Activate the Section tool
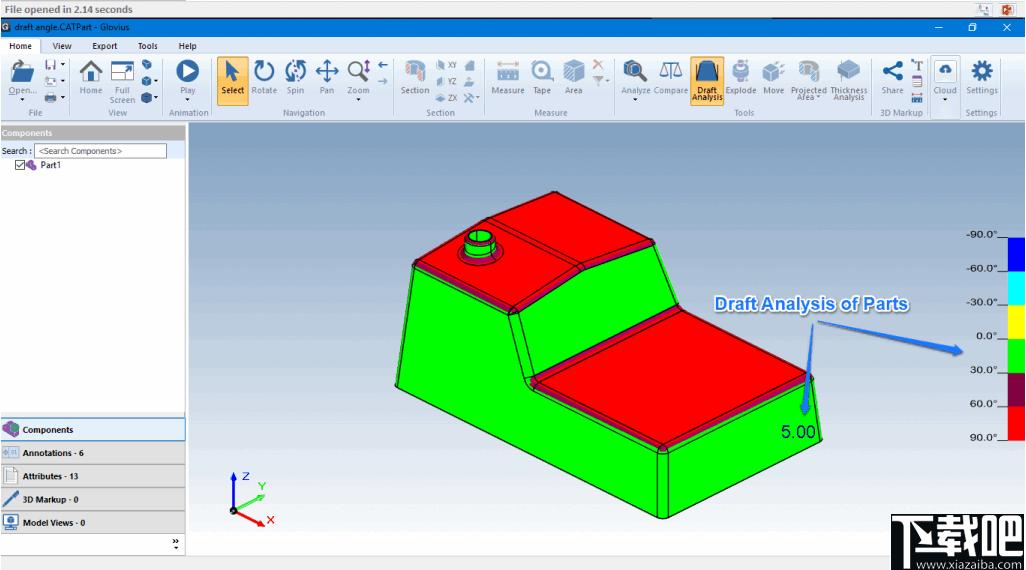 click(x=415, y=78)
